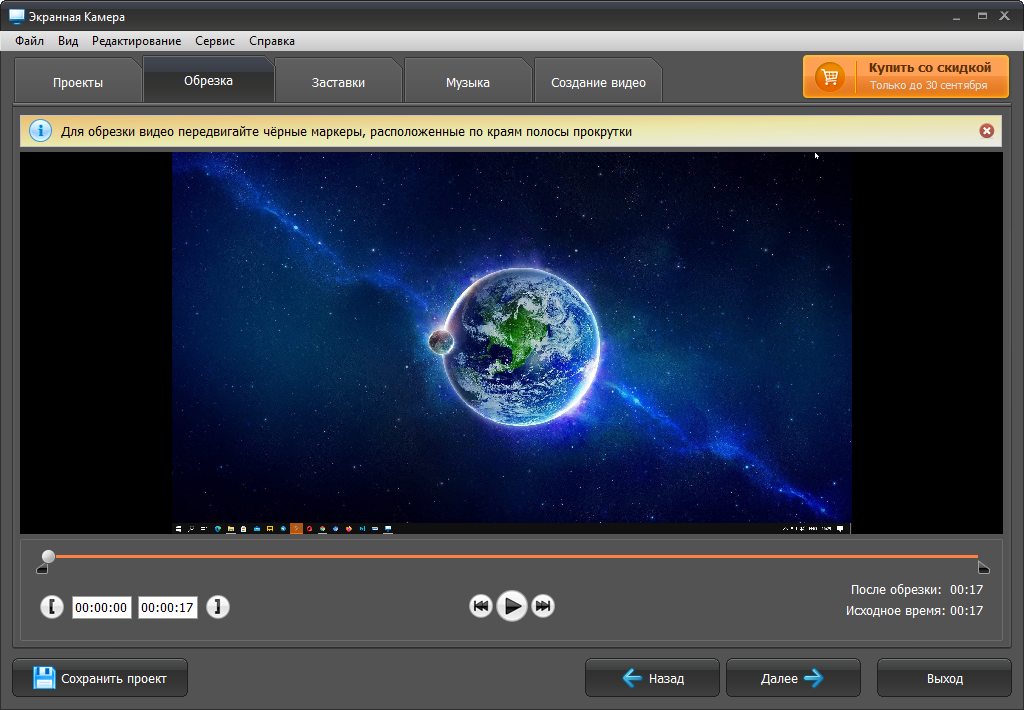Set trim end with right bracket button

(217, 607)
